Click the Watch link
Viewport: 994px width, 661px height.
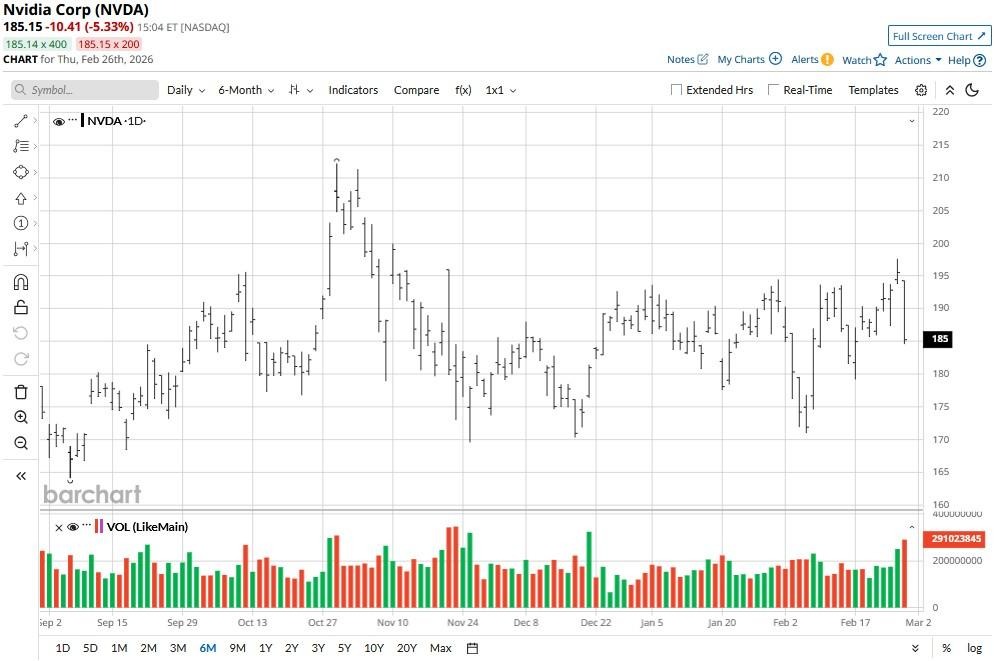tap(856, 60)
